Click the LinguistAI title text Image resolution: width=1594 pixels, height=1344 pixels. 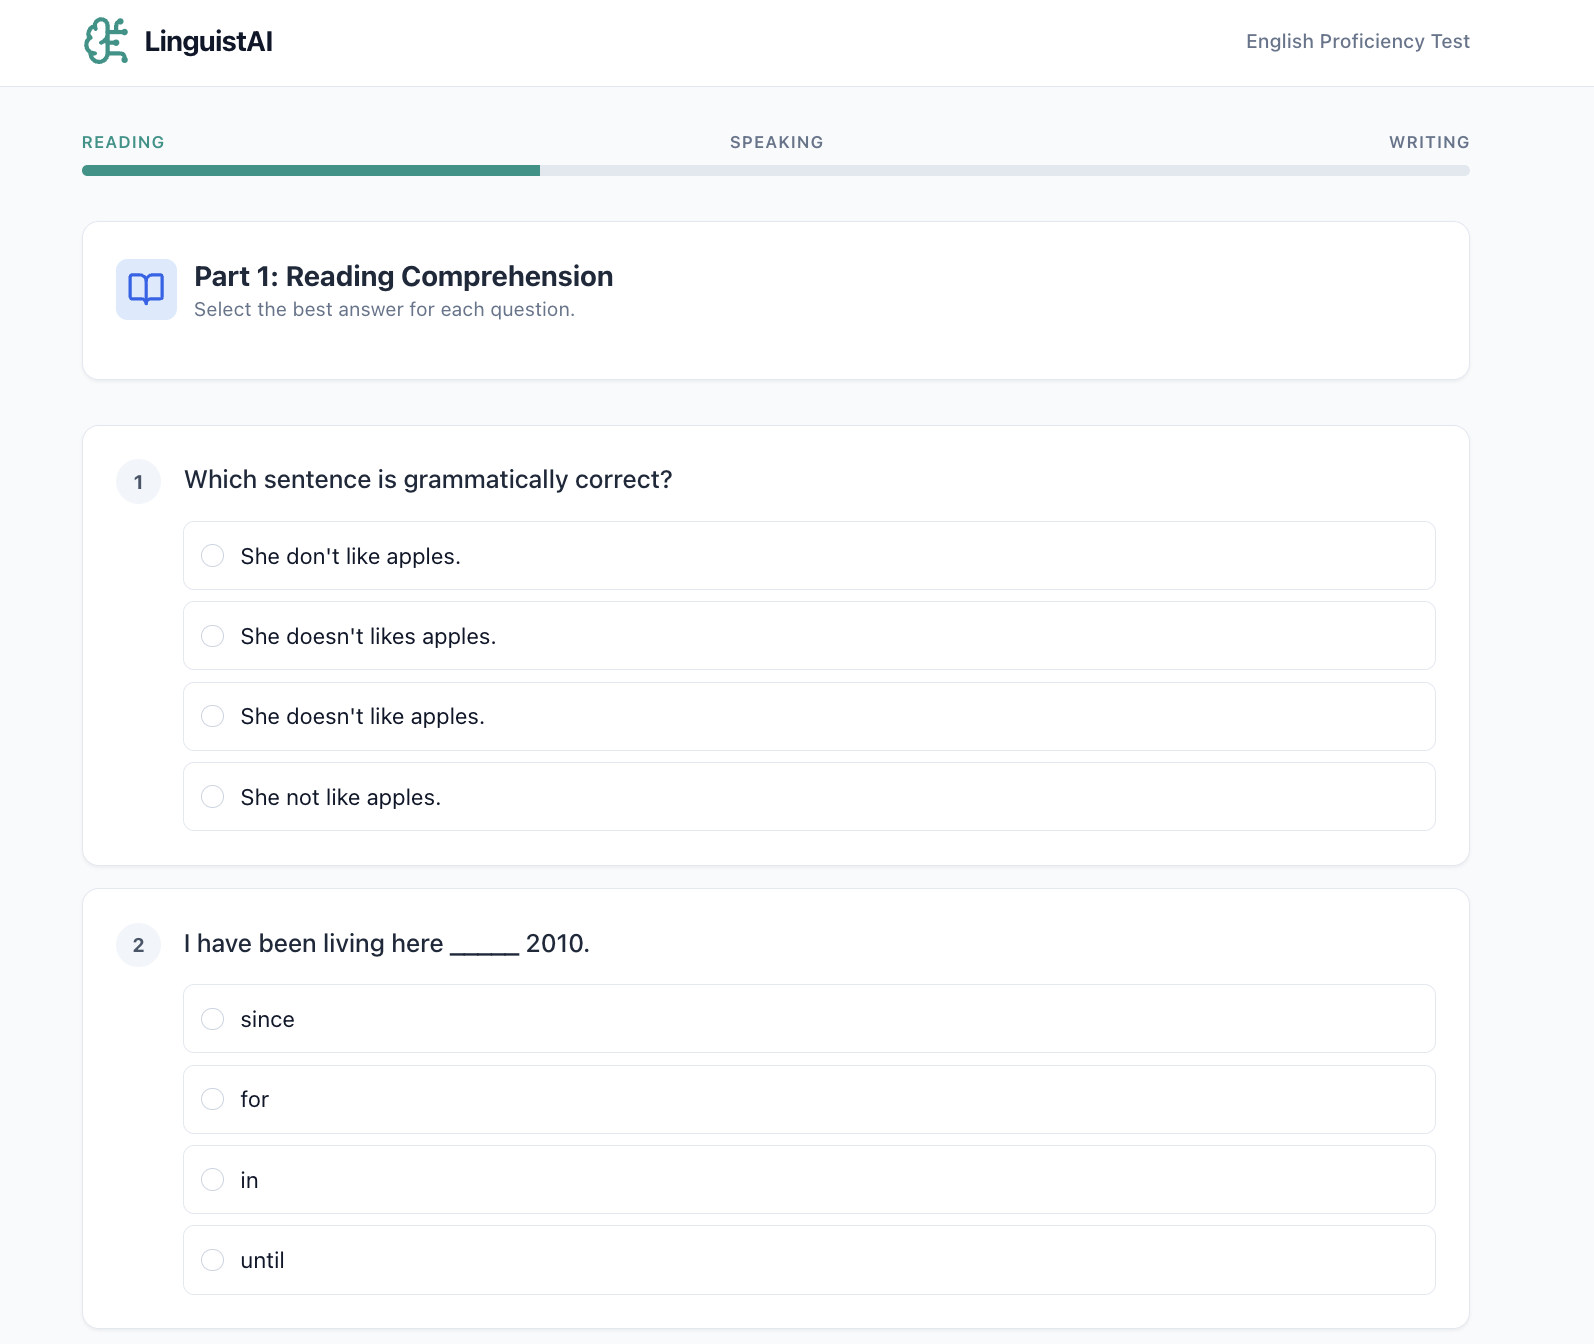point(207,41)
